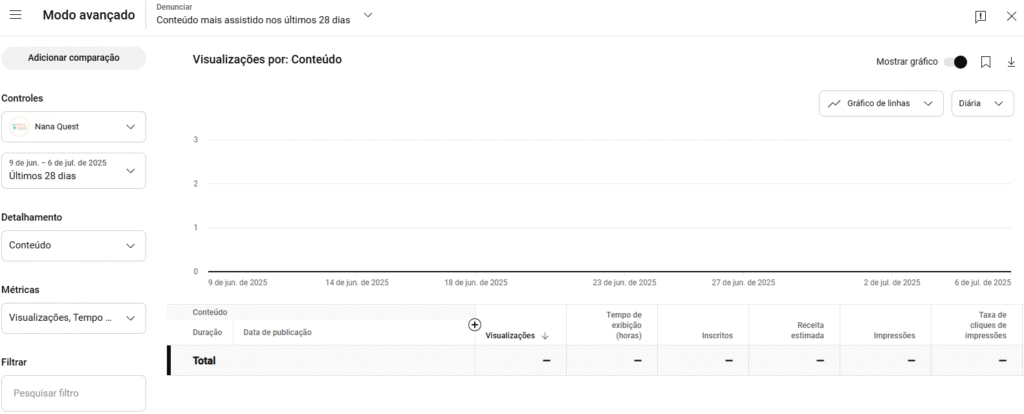Click the Nana Quest channel avatar icon
The height and width of the screenshot is (414, 1024).
coord(20,127)
